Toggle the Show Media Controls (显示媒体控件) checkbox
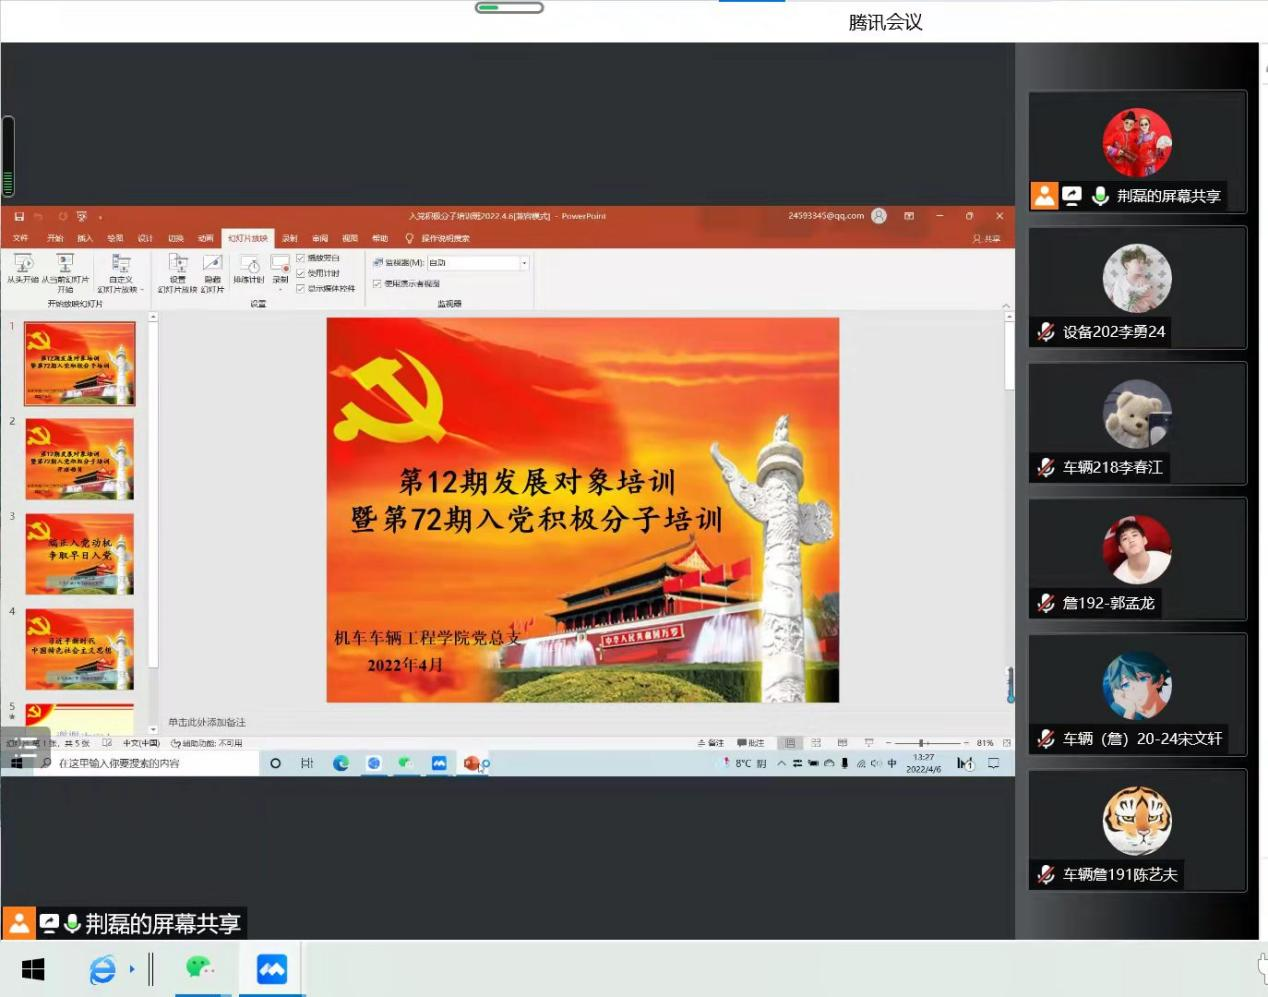Screen dimensions: 1268x997 pyautogui.click(x=300, y=288)
